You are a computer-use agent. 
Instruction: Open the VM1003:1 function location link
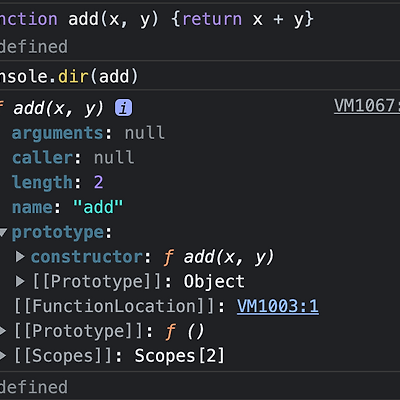pyautogui.click(x=278, y=306)
